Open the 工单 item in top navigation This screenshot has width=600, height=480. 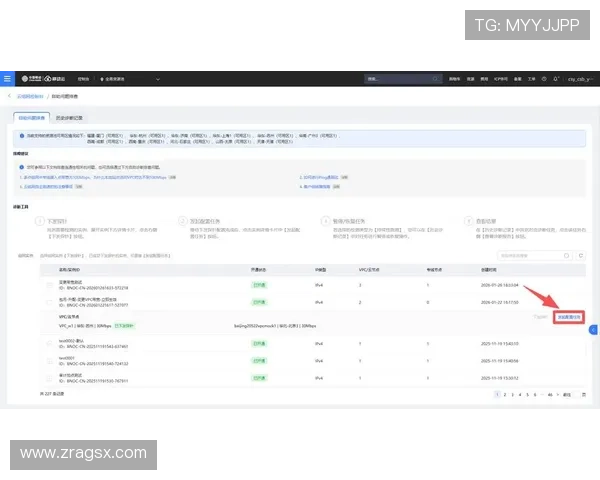[x=532, y=79]
